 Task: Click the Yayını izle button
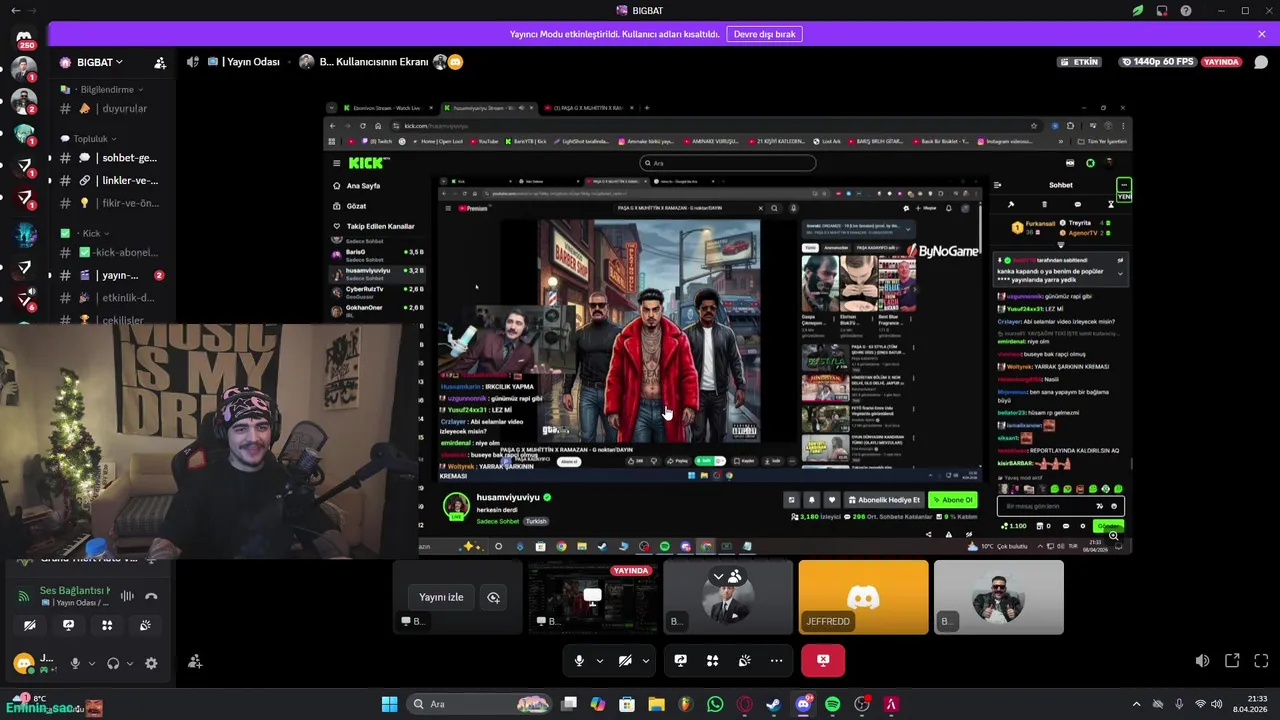(441, 597)
